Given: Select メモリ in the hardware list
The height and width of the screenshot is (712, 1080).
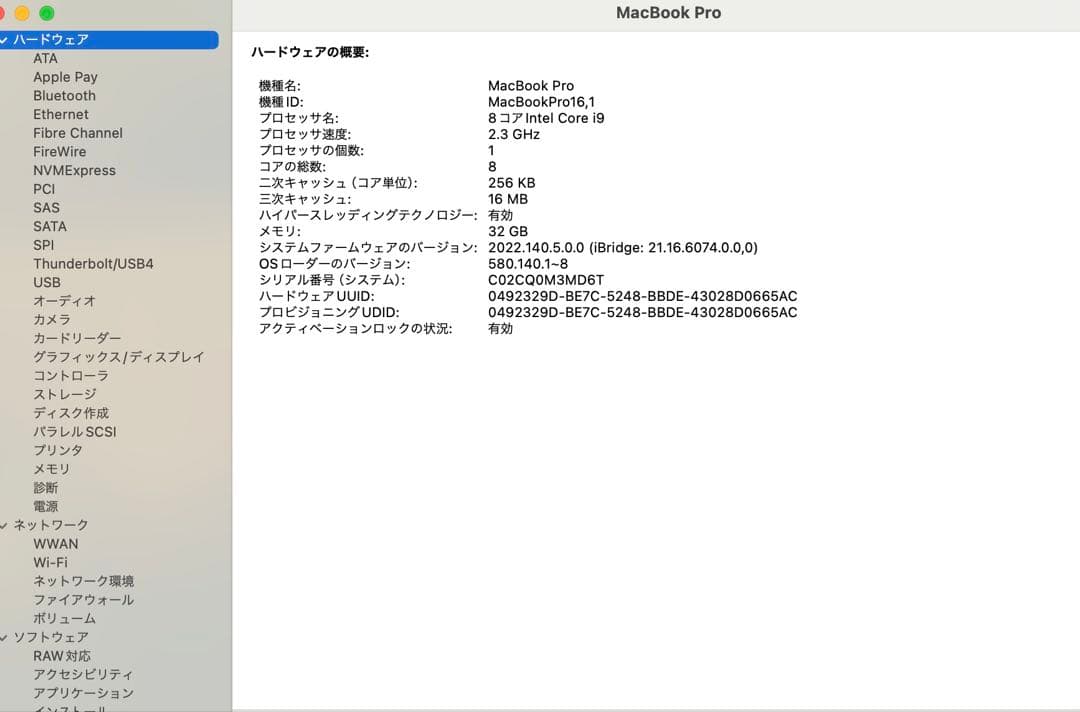Looking at the screenshot, I should [47, 468].
